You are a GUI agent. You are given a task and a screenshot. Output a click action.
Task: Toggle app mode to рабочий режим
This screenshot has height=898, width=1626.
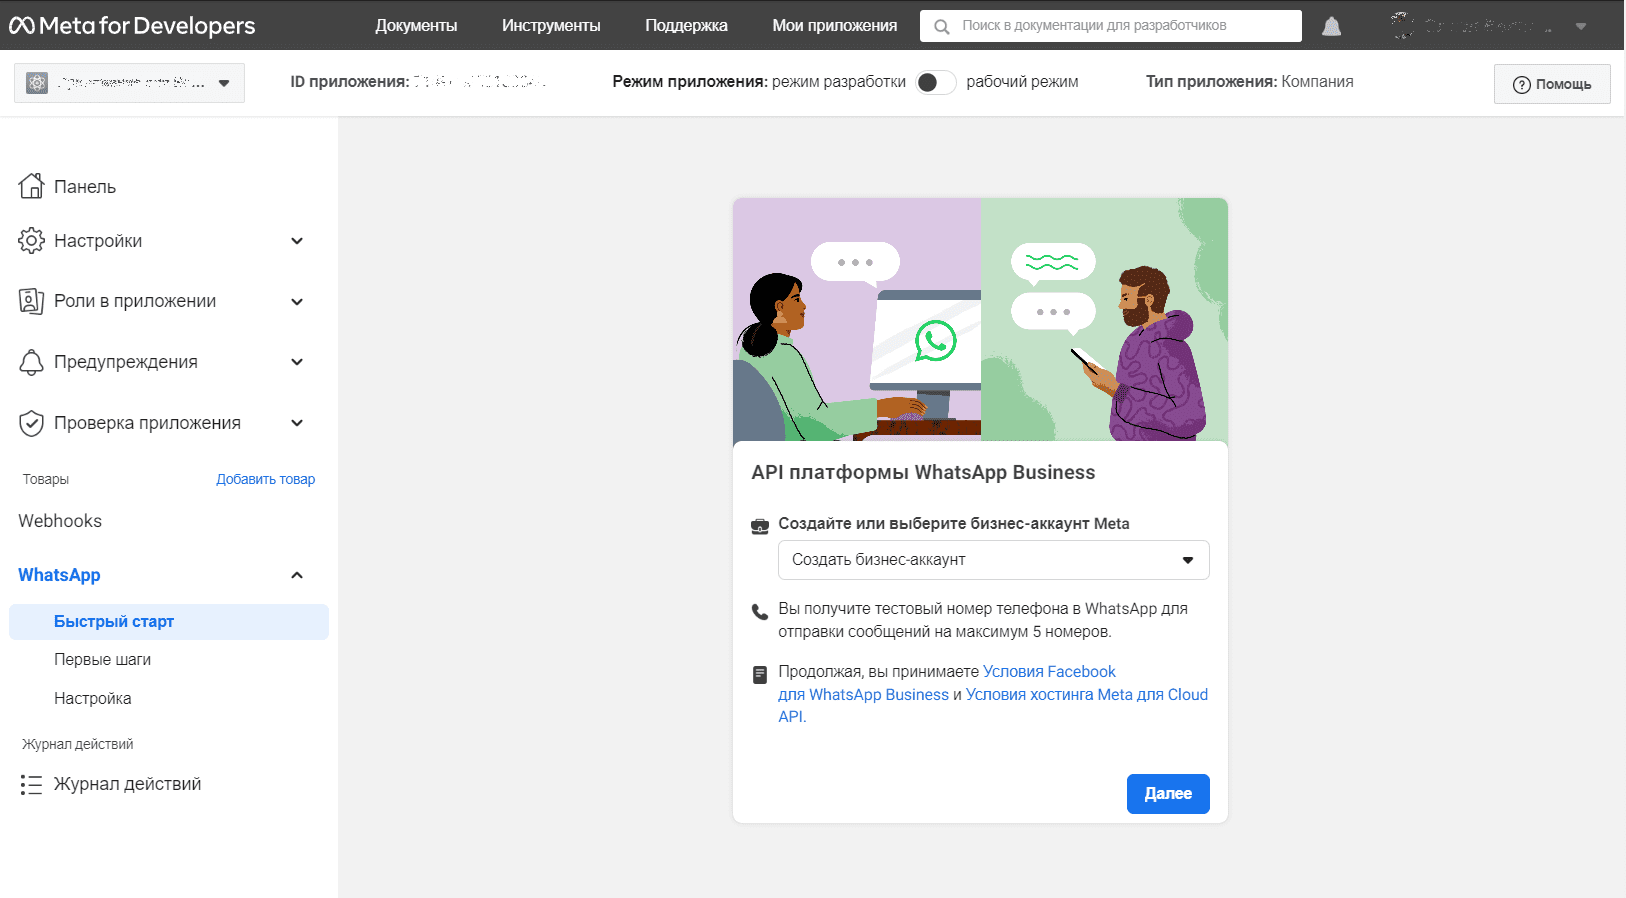(936, 82)
